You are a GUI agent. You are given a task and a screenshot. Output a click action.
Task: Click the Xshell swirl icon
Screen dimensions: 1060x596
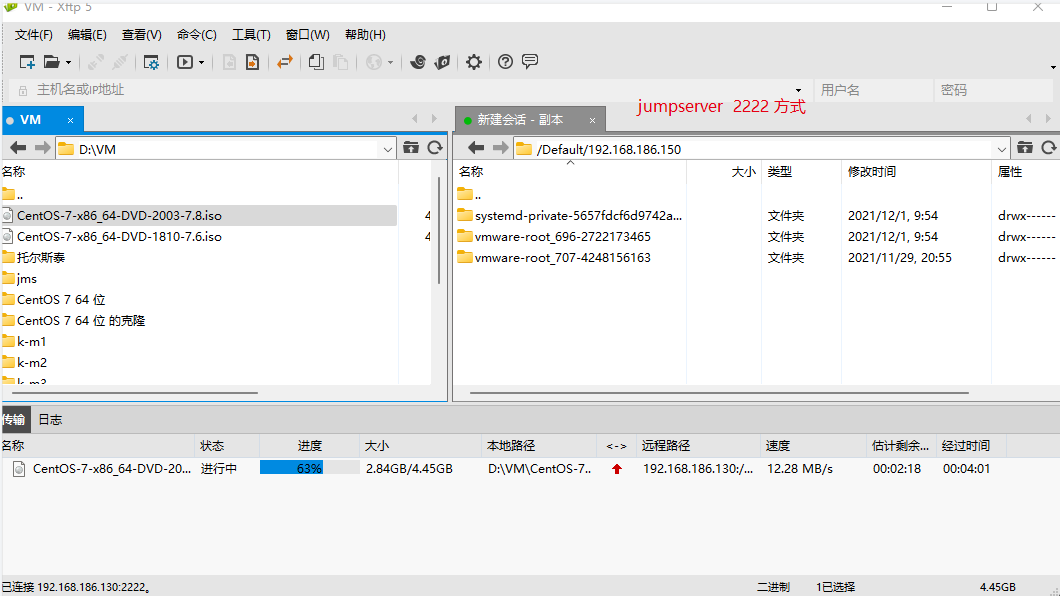[x=418, y=62]
